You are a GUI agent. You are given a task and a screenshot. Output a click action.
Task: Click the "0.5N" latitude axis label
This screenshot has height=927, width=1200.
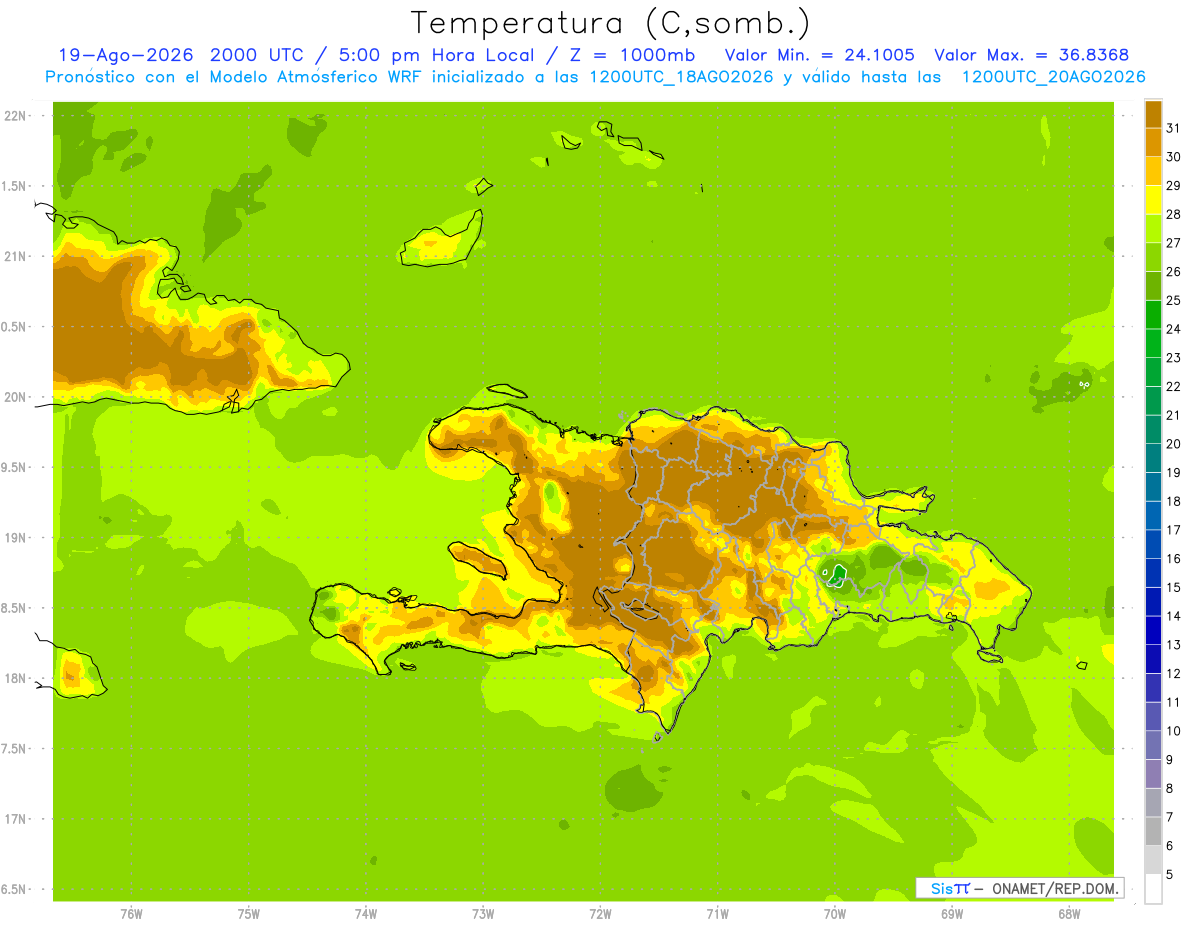(x=15, y=327)
